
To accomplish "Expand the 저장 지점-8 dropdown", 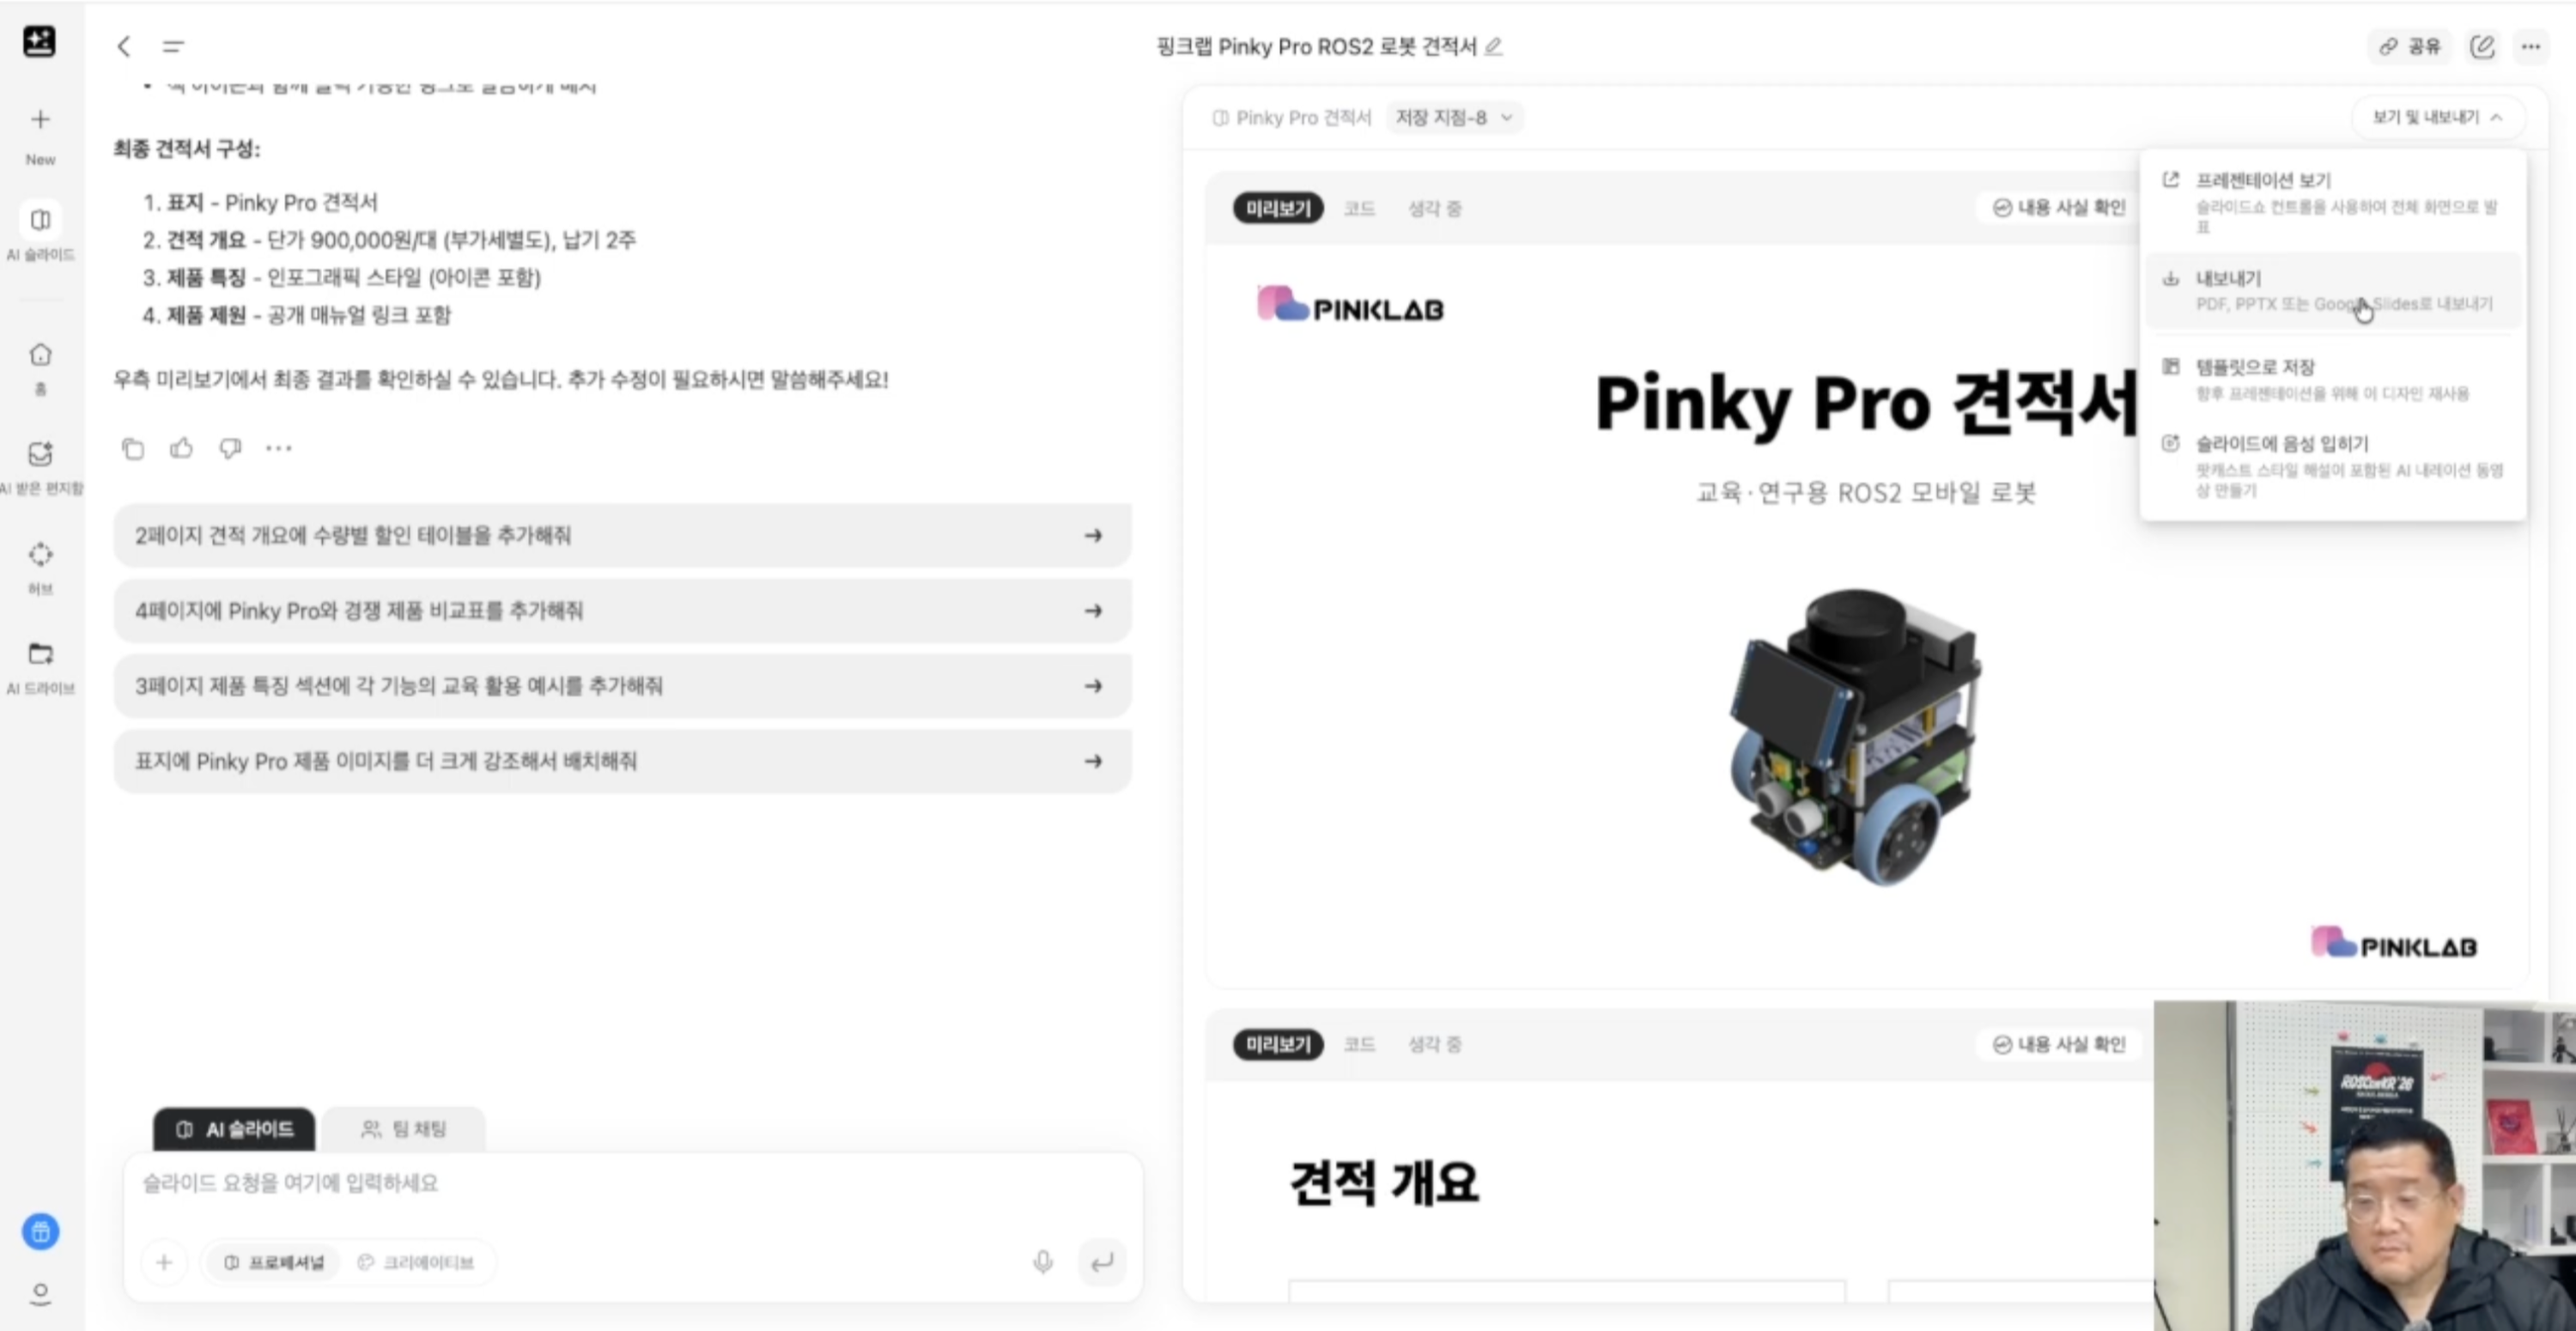I will [1455, 118].
